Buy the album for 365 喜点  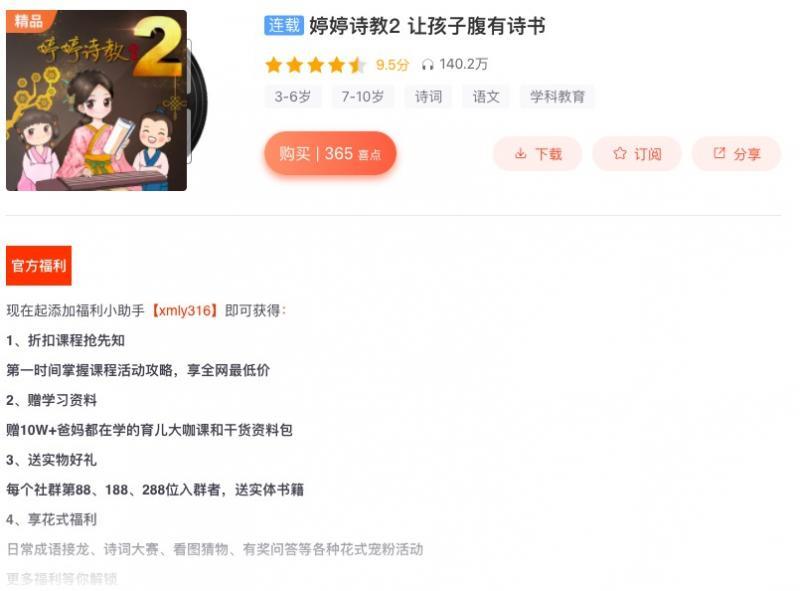330,153
